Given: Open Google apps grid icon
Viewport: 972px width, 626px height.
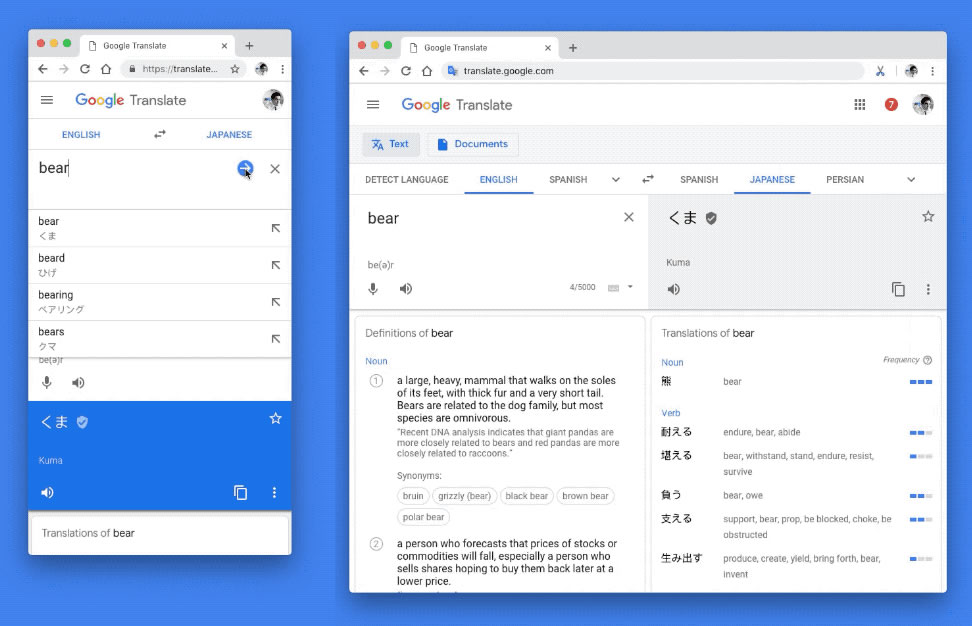Looking at the screenshot, I should click(x=860, y=104).
